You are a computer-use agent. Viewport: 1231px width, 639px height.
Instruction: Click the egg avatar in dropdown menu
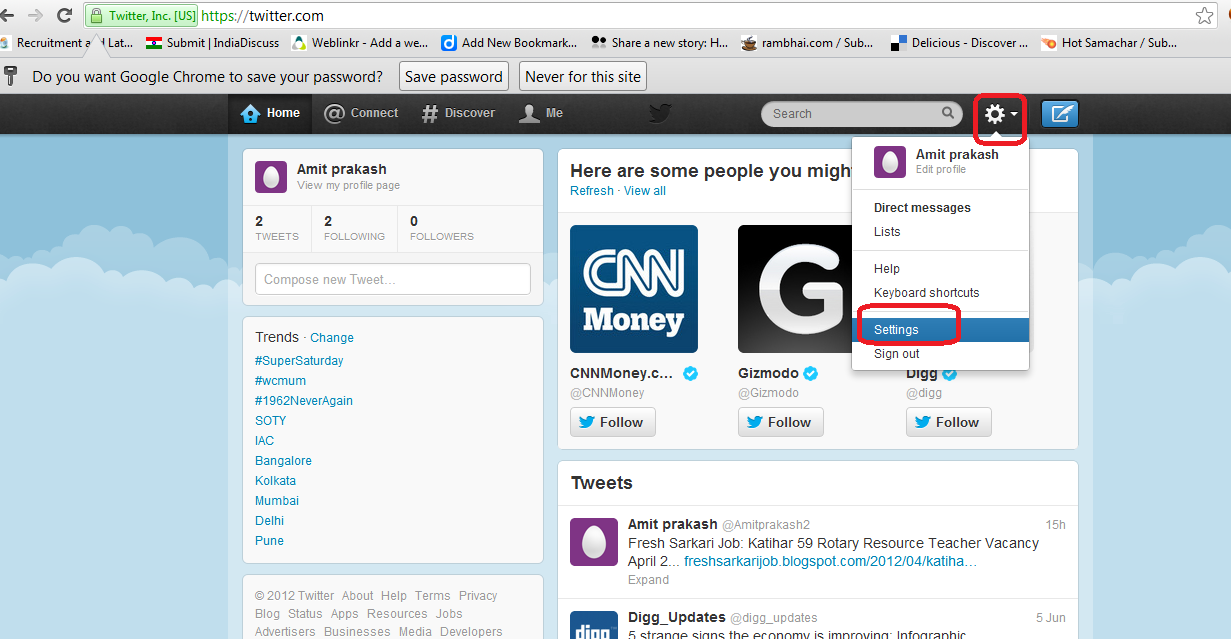(890, 162)
